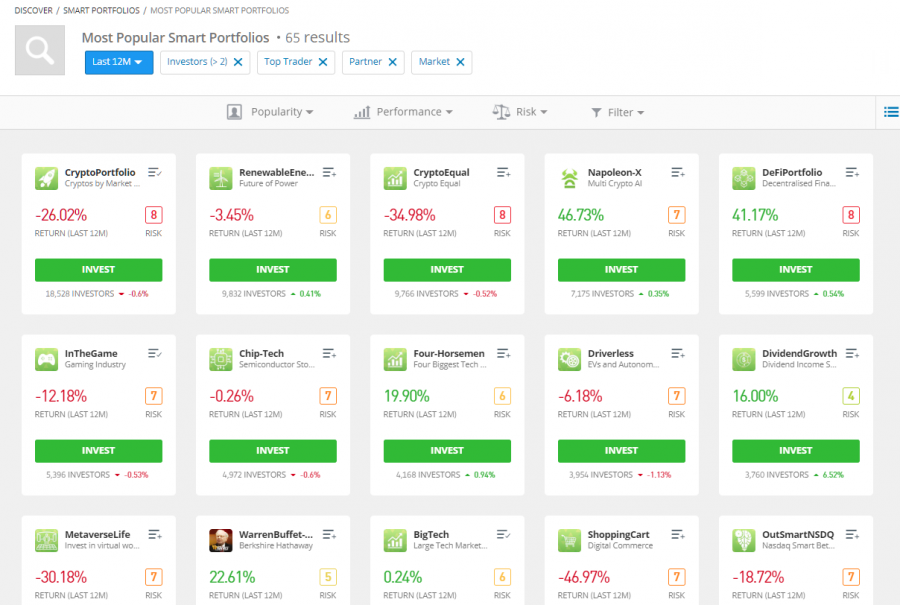Invest in DividendGrowth
The width and height of the screenshot is (900, 605).
[x=796, y=451]
